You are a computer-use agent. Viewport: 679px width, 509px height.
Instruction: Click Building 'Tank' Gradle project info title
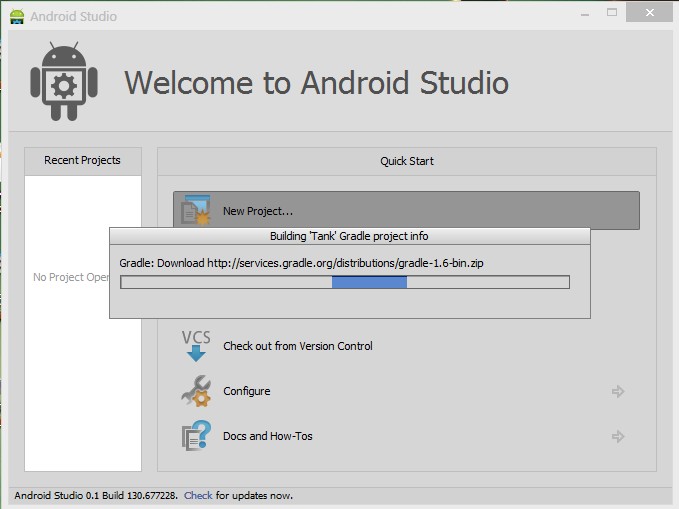click(x=349, y=236)
